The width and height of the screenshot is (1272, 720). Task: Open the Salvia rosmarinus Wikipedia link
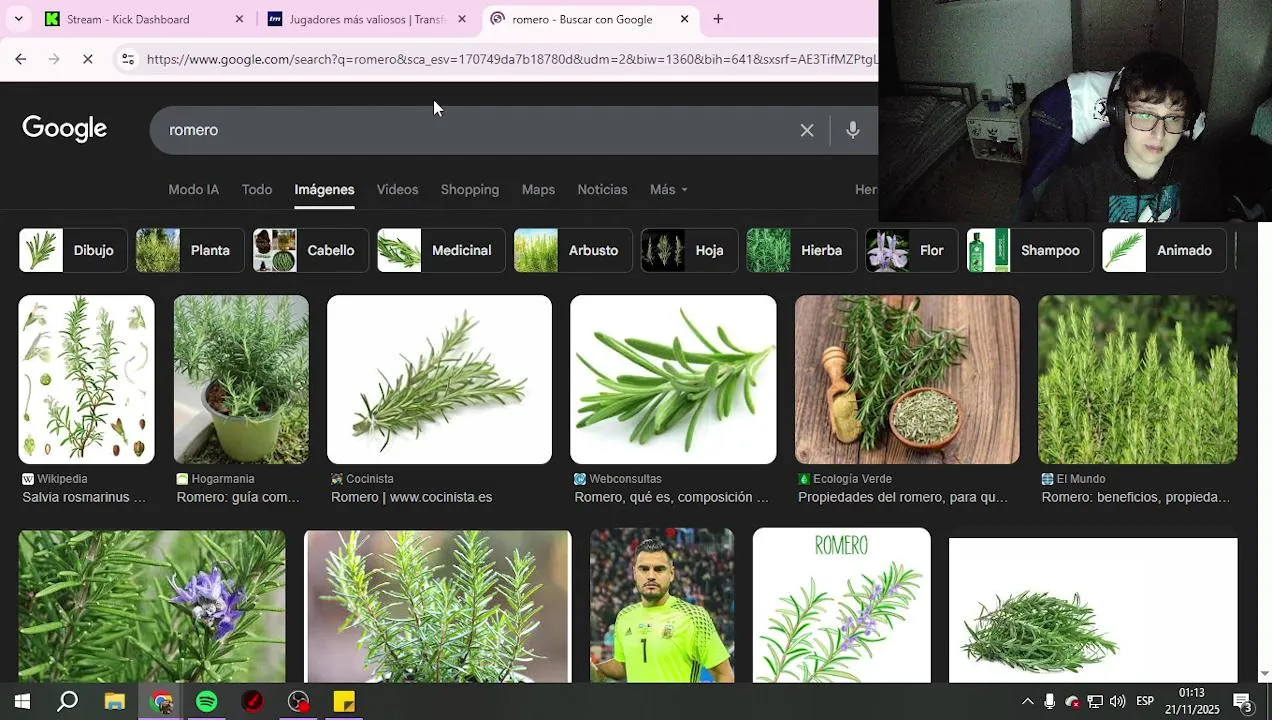point(86,497)
